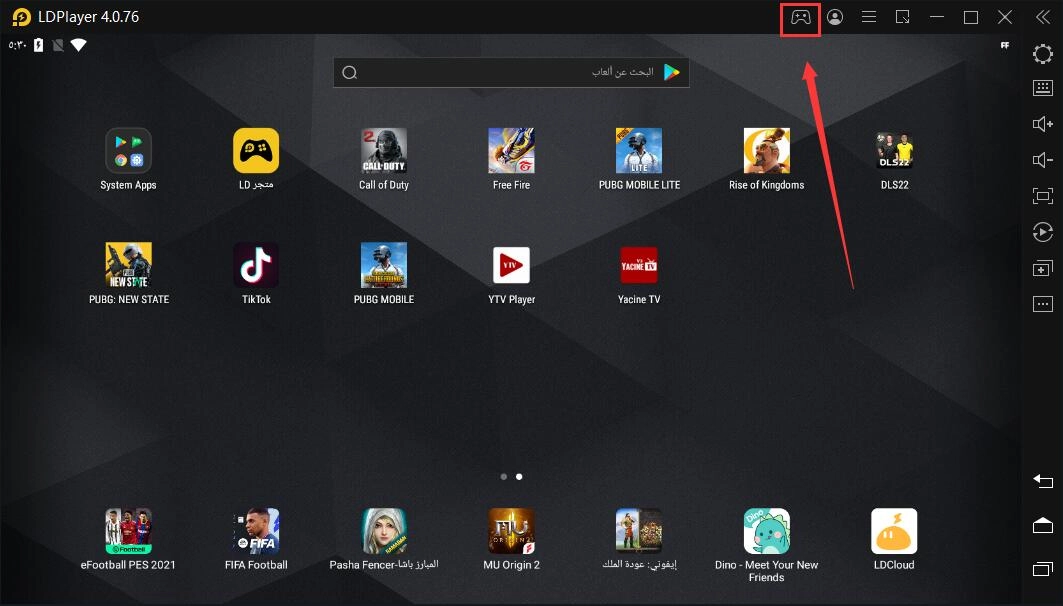1063x606 pixels.
Task: Open the operation recorder icon
Action: click(x=1043, y=232)
